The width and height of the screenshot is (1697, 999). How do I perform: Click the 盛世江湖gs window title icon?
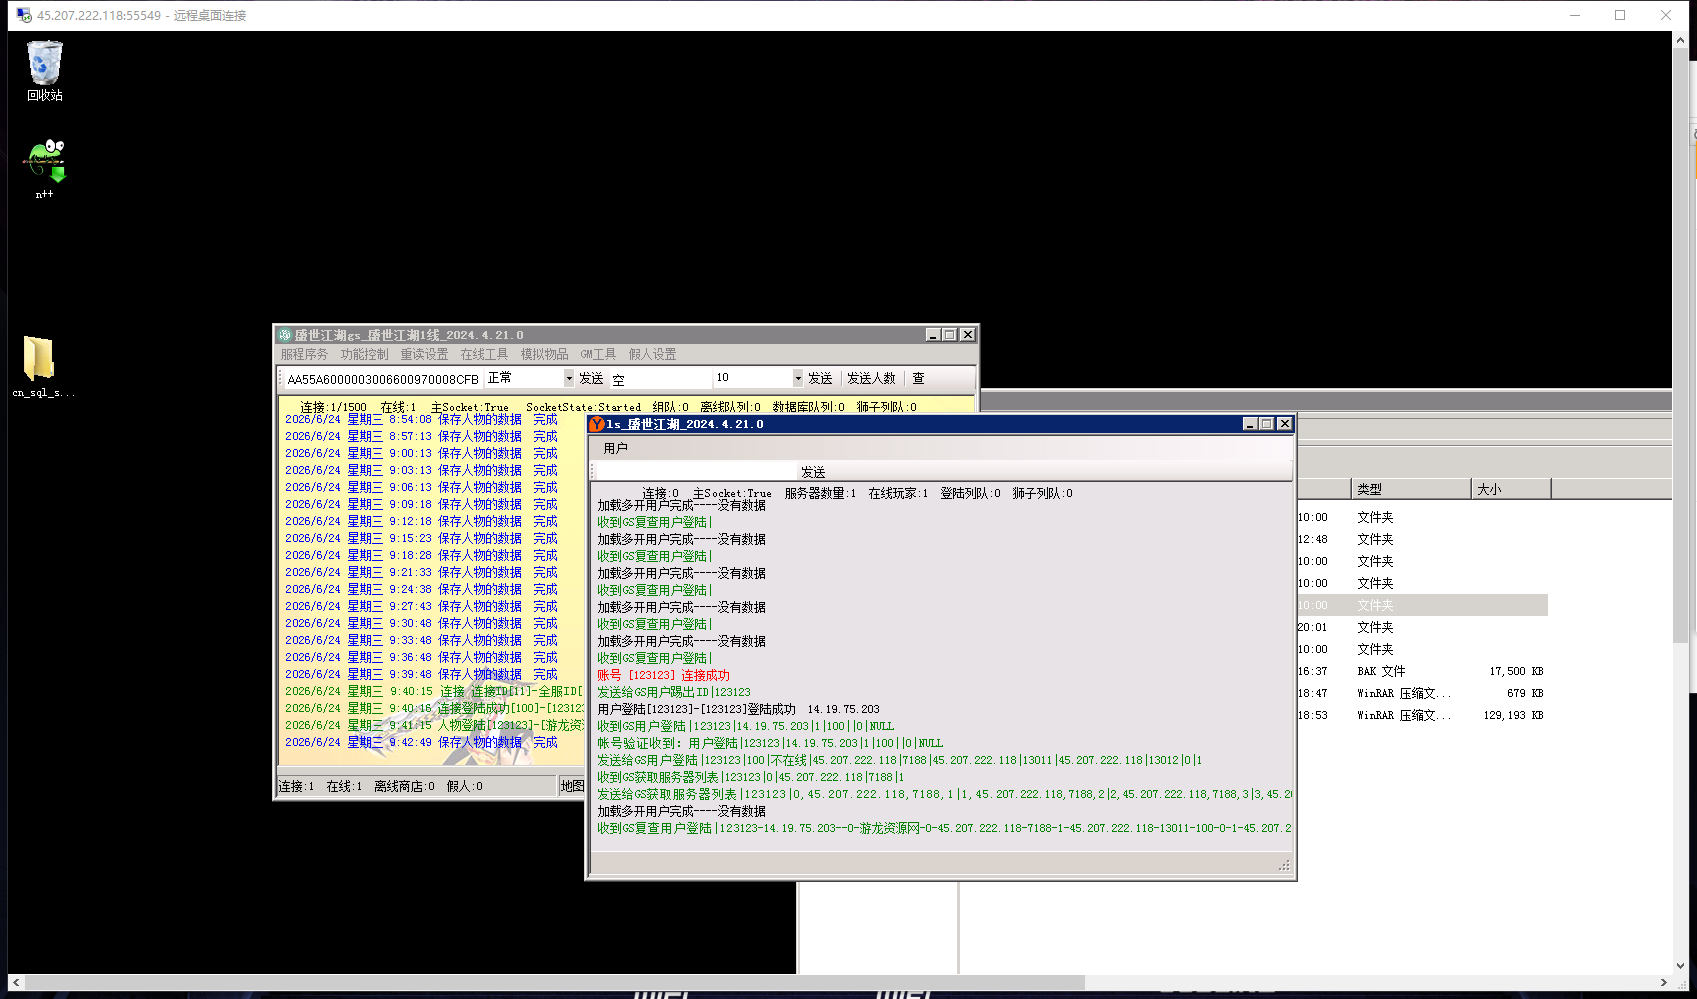pyautogui.click(x=285, y=335)
